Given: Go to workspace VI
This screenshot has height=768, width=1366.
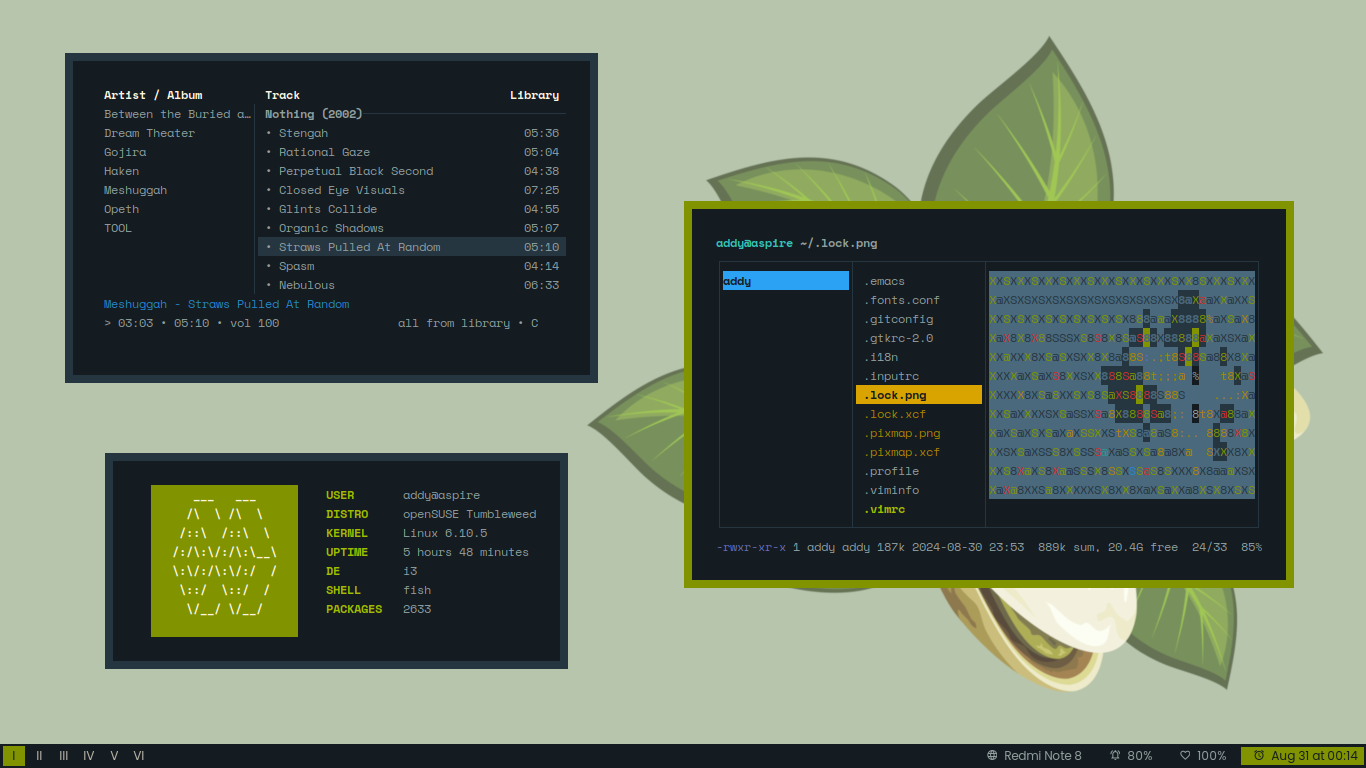Looking at the screenshot, I should click(139, 756).
